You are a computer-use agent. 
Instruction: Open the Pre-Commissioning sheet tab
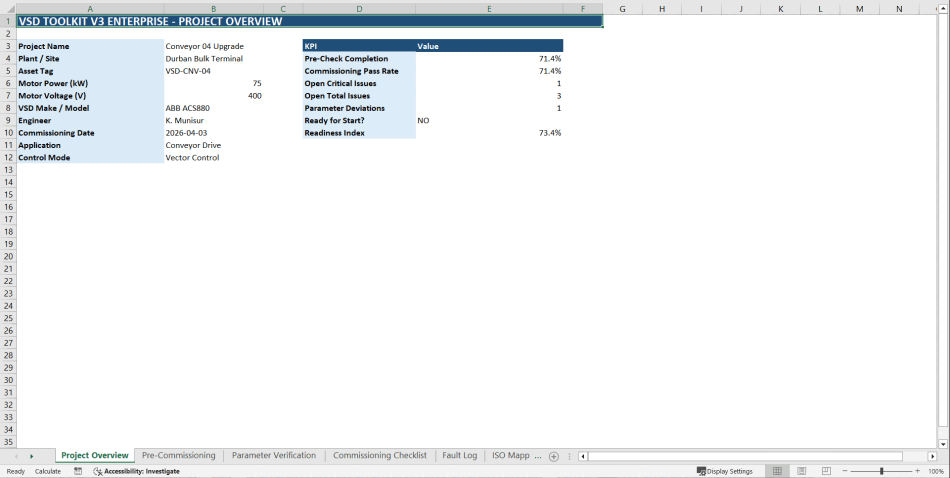178,455
